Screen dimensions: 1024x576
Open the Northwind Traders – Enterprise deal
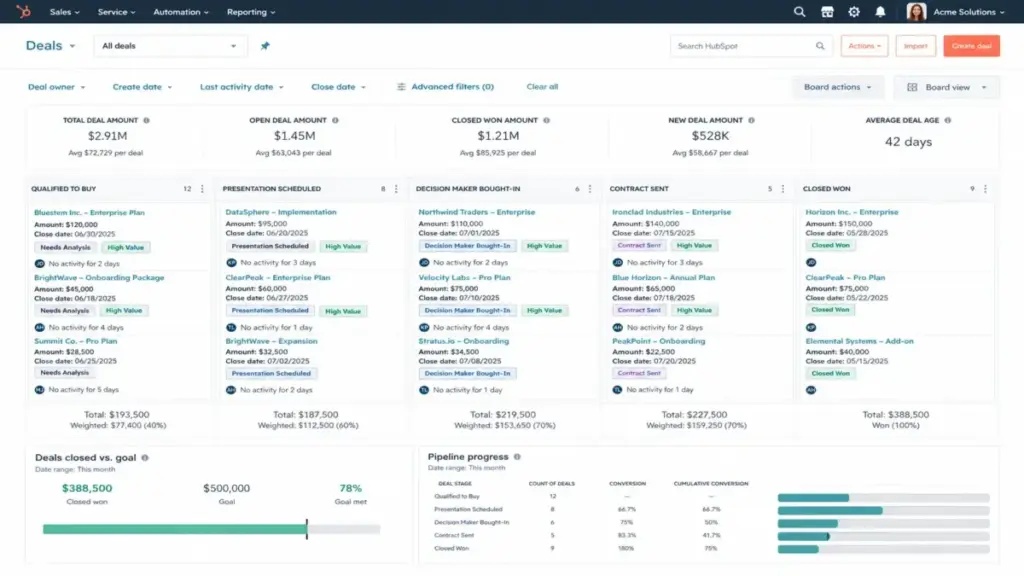pyautogui.click(x=477, y=212)
